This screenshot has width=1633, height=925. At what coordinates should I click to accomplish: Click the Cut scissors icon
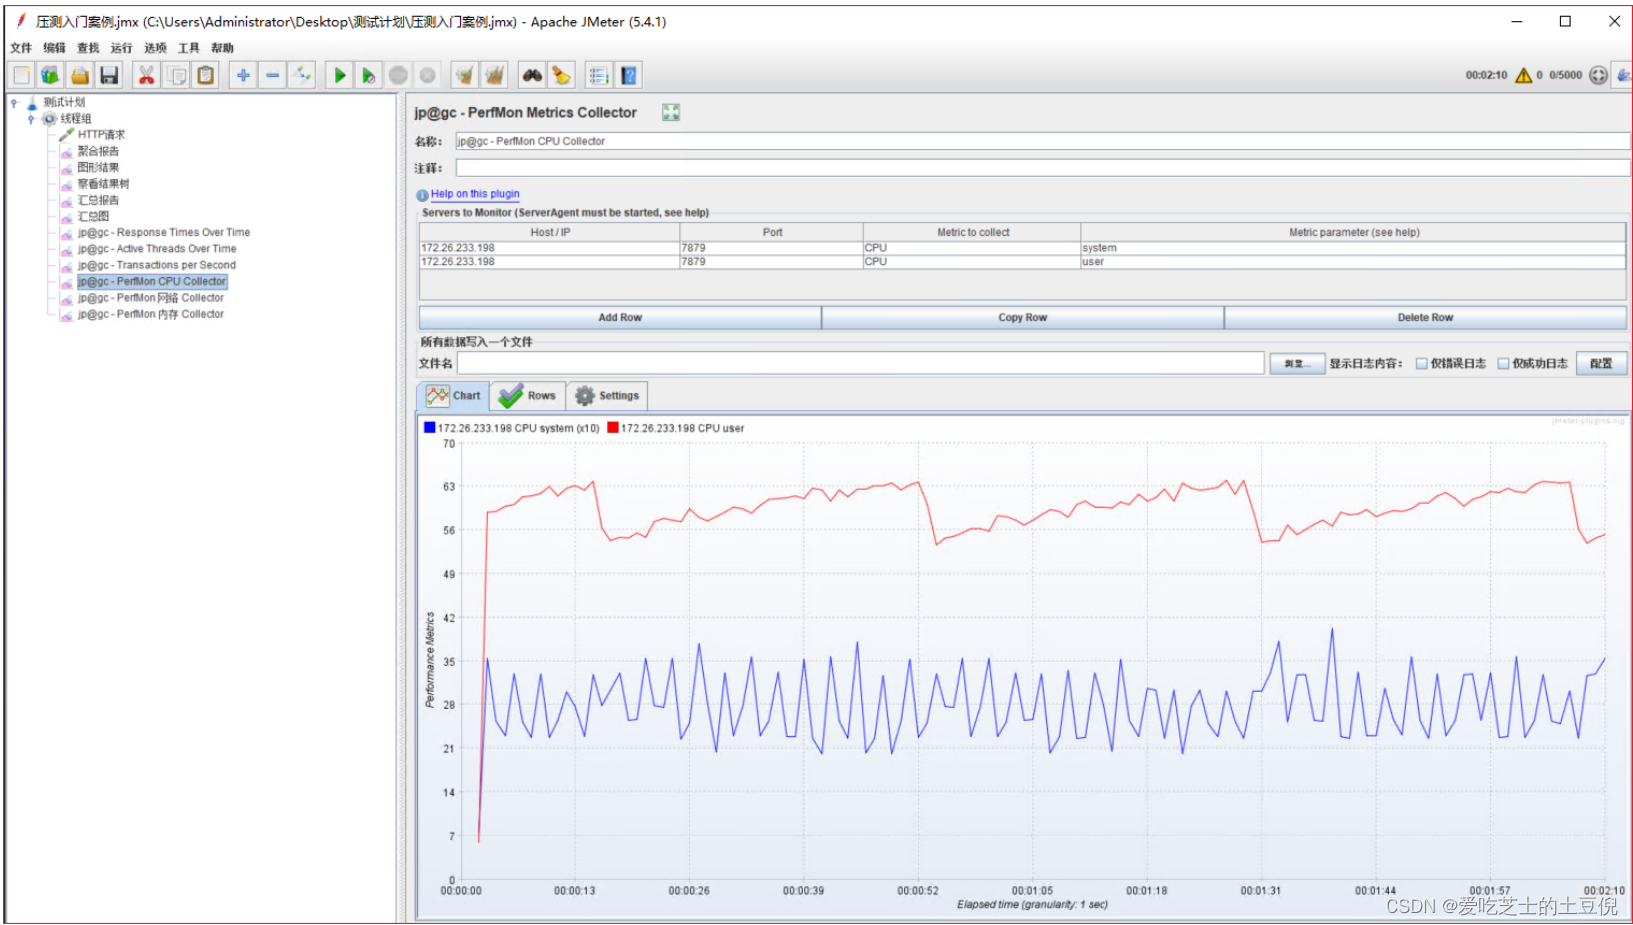(x=146, y=75)
